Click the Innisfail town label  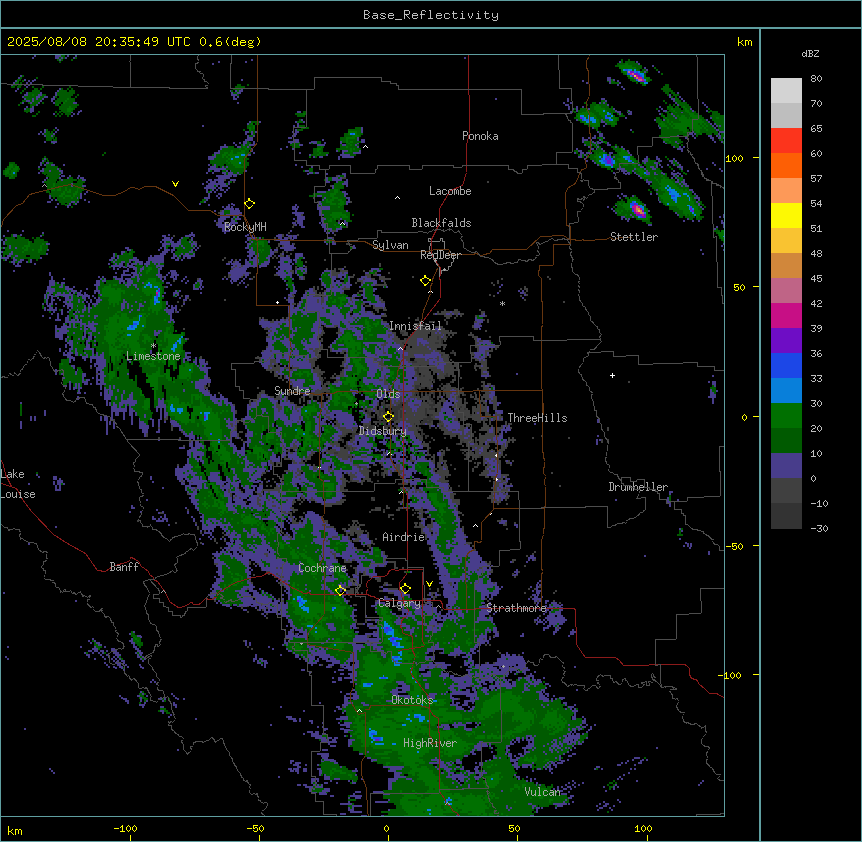point(415,326)
